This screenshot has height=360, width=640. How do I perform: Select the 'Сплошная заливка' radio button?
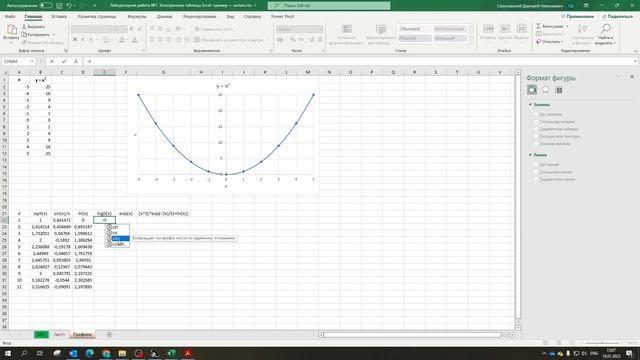536,122
